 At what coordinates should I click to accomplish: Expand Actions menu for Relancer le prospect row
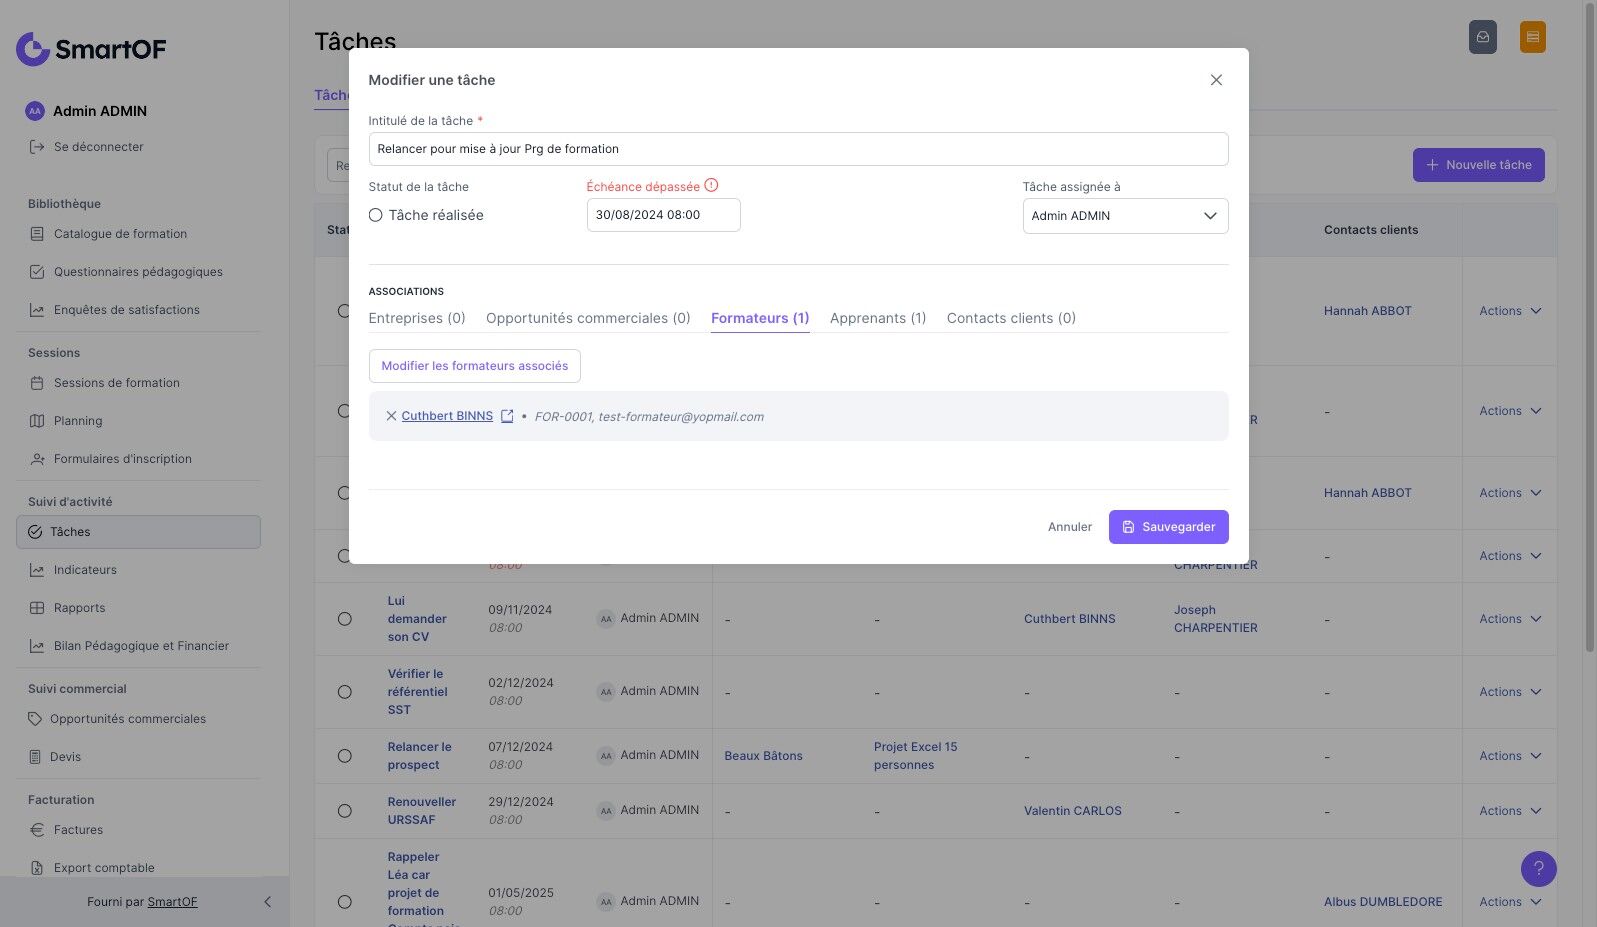coord(1510,756)
